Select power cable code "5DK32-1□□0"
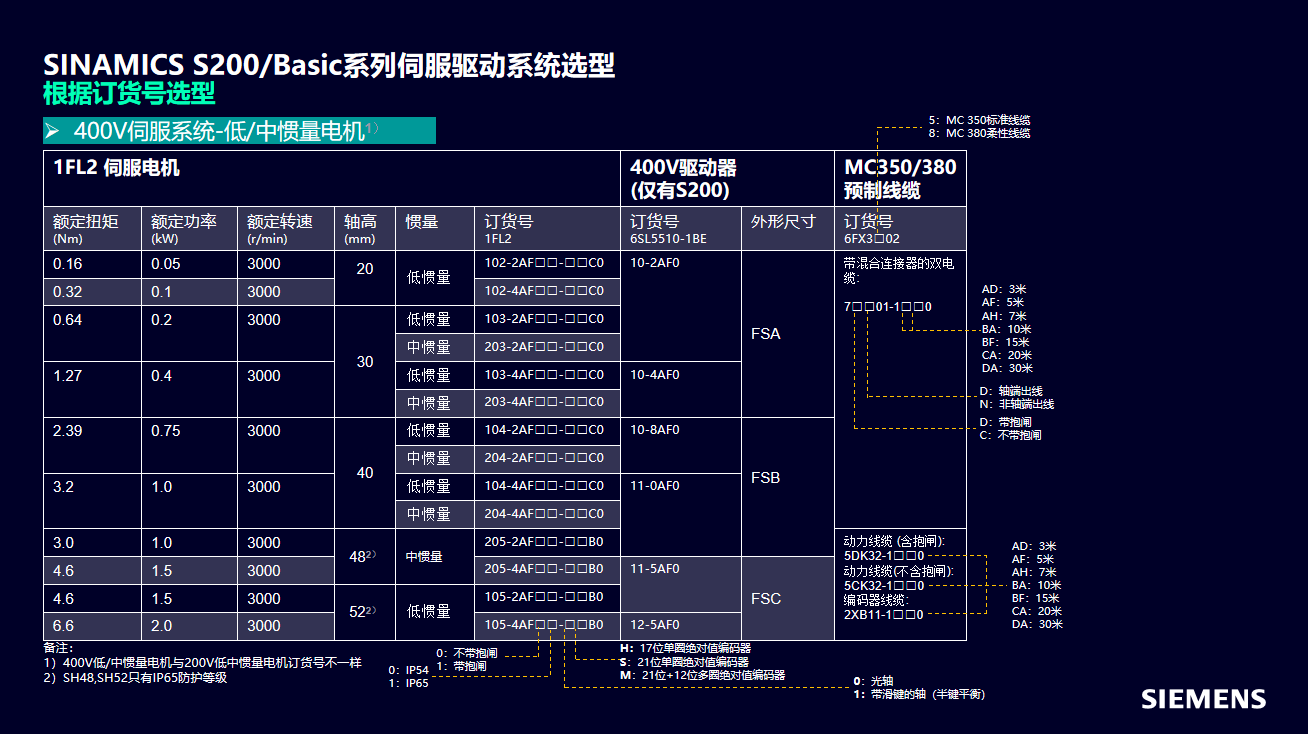 click(884, 555)
